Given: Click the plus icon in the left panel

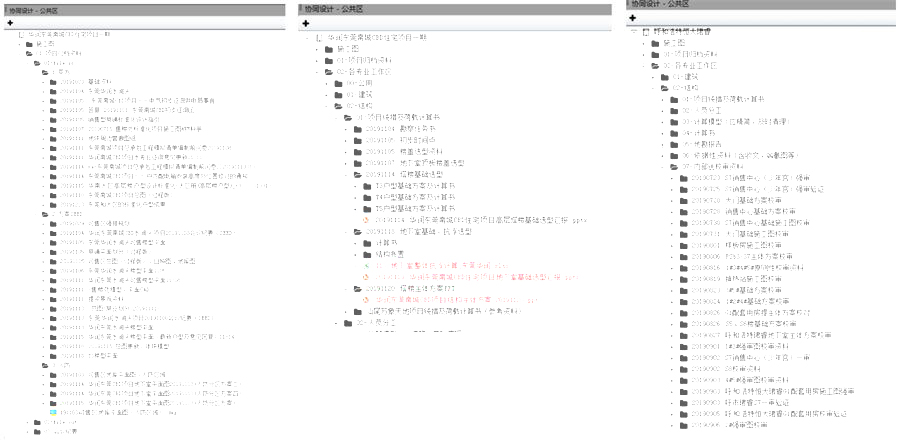Looking at the screenshot, I should pyautogui.click(x=10, y=21).
